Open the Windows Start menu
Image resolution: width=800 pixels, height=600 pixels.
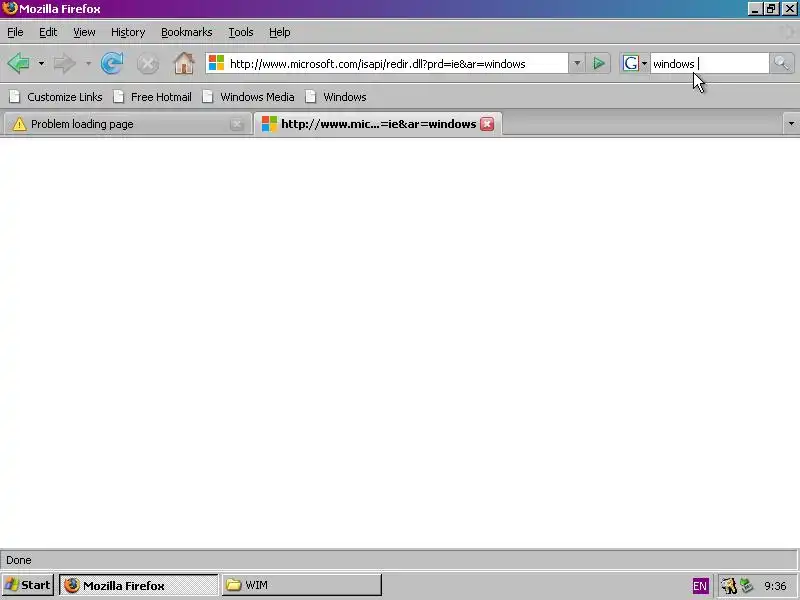28,585
